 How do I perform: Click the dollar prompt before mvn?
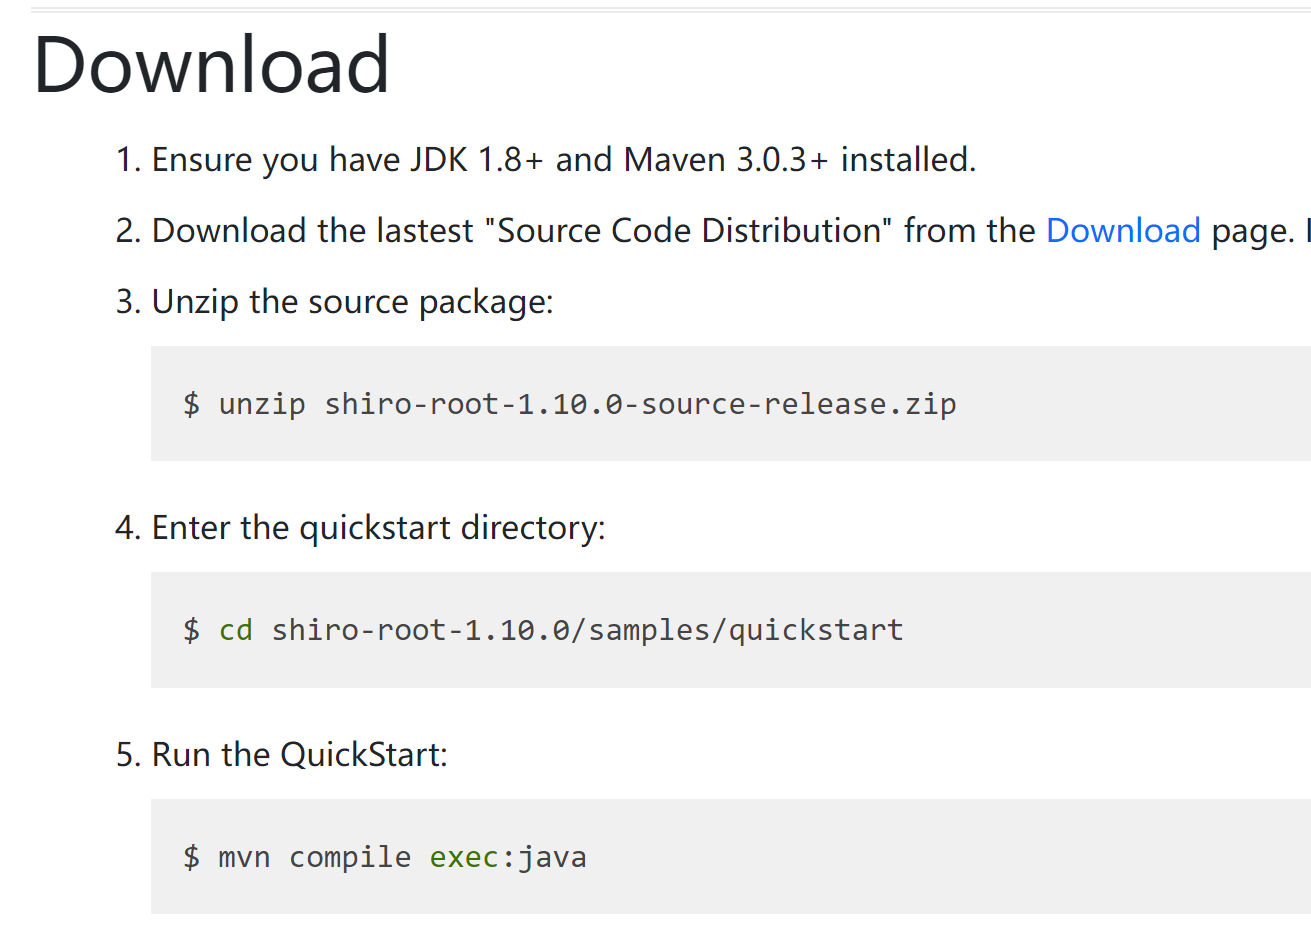[x=192, y=857]
